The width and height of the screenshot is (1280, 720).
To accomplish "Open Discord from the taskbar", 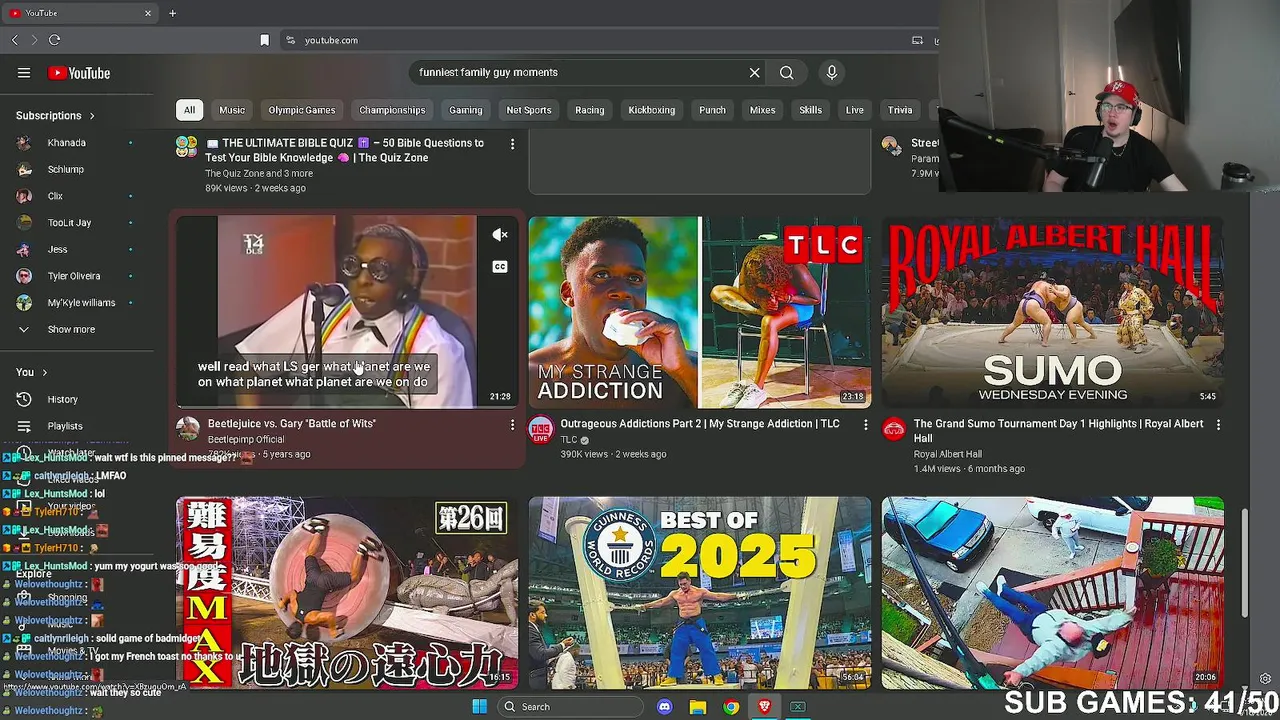I will (665, 707).
